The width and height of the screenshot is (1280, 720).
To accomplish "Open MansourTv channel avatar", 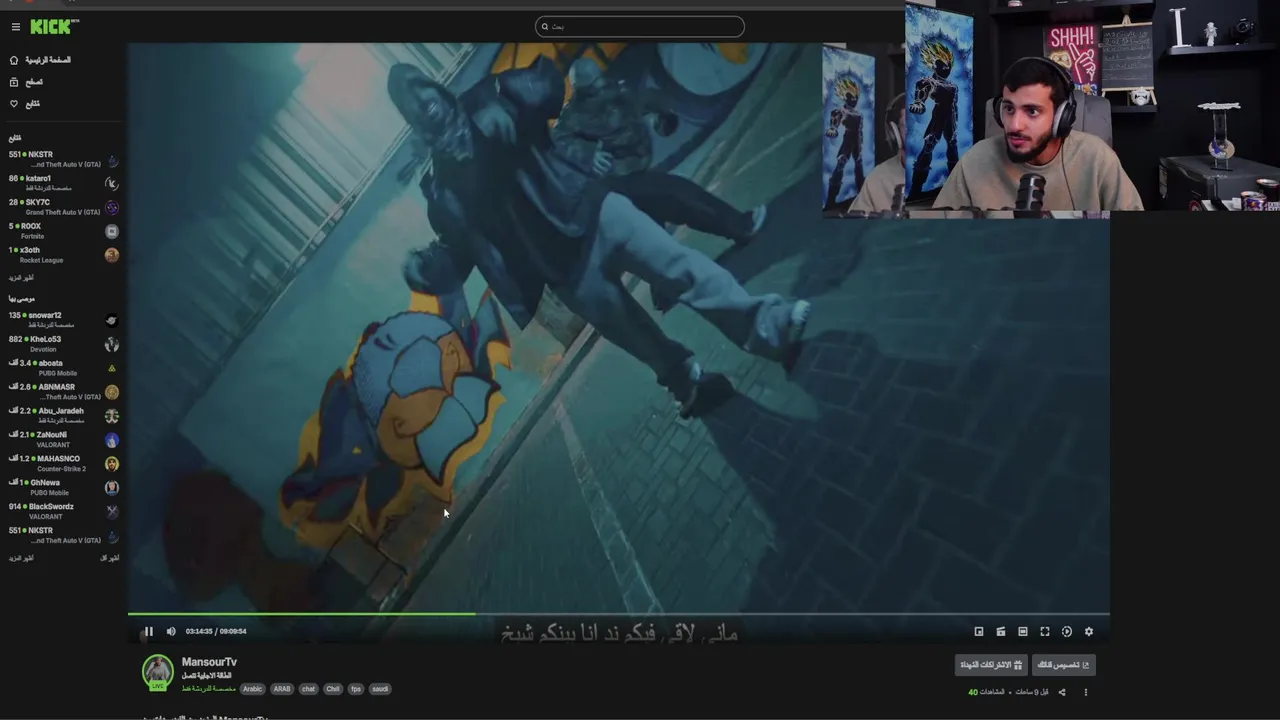I will pyautogui.click(x=157, y=672).
